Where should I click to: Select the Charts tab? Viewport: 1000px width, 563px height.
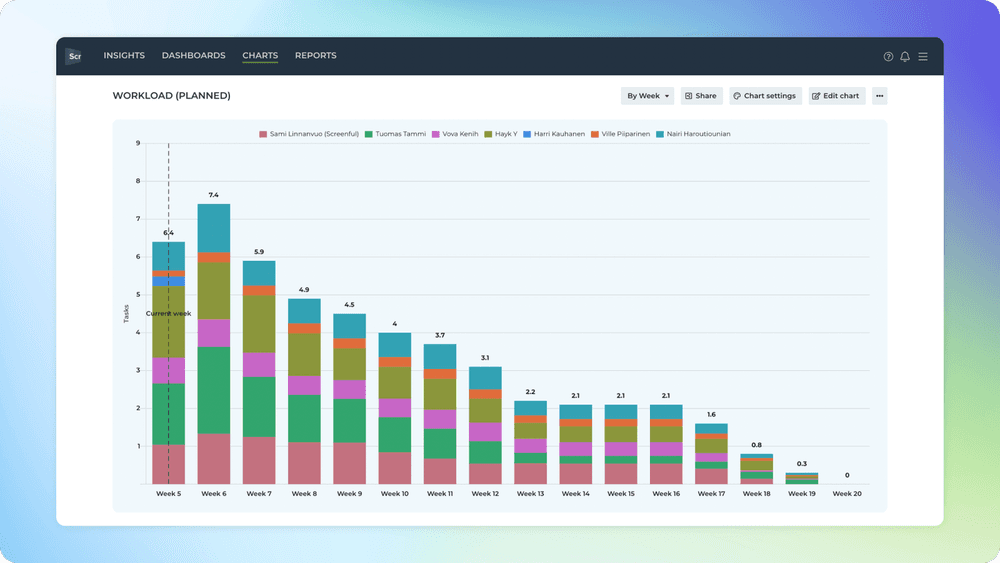click(x=260, y=55)
